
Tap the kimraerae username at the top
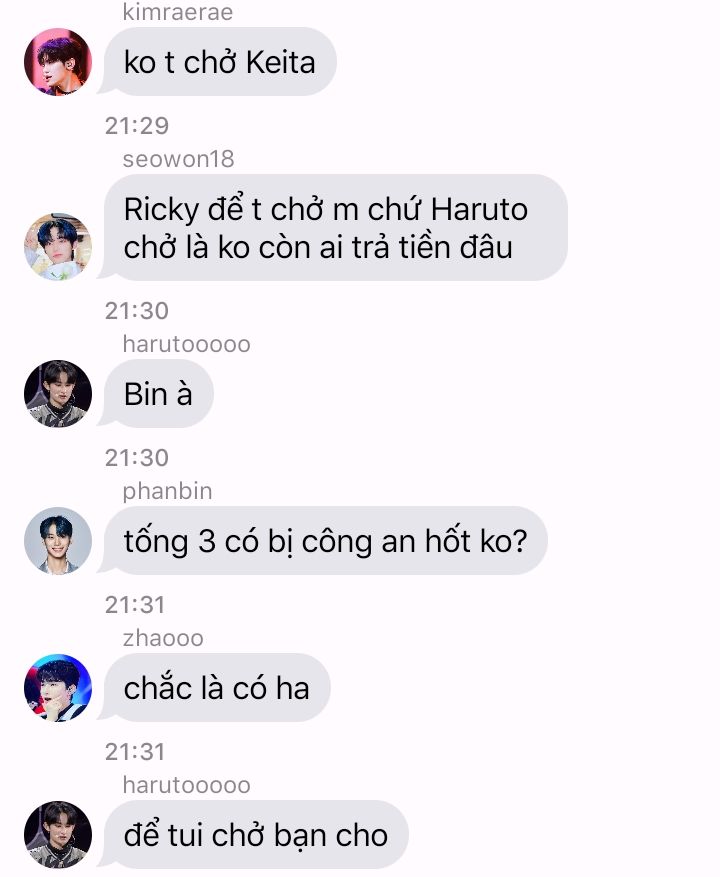click(x=178, y=12)
